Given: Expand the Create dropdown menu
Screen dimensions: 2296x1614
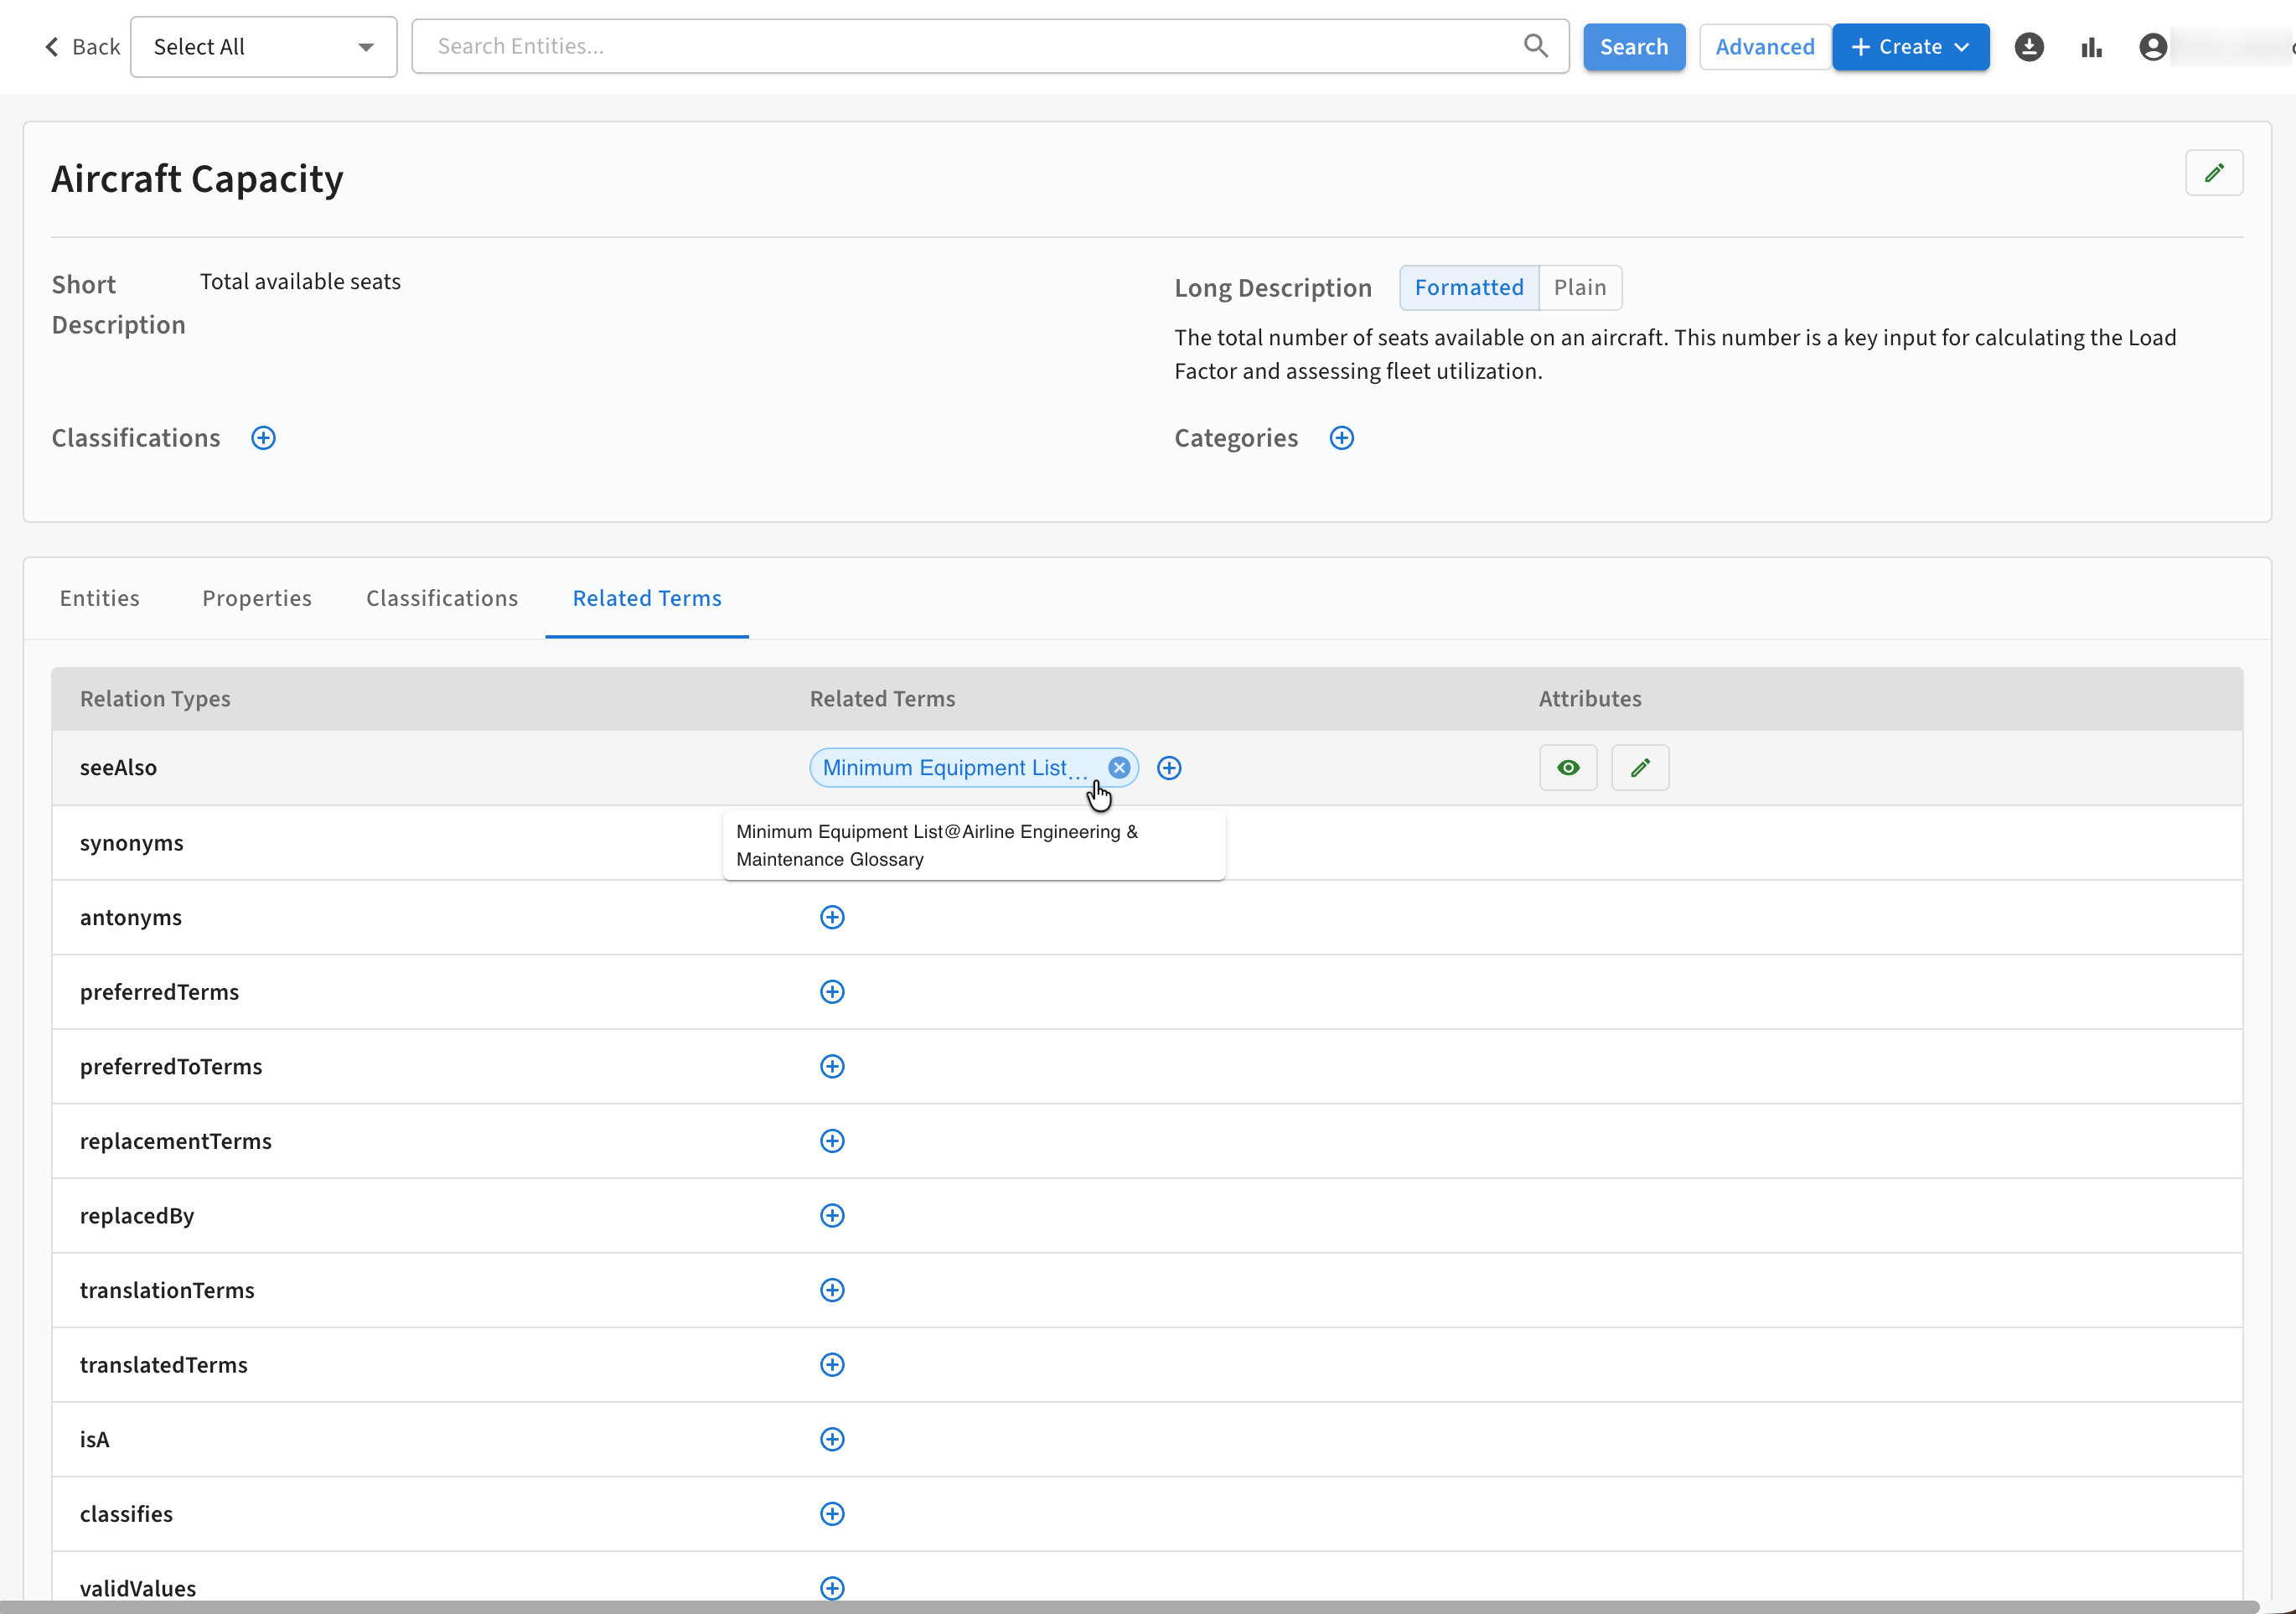Looking at the screenshot, I should point(1910,47).
